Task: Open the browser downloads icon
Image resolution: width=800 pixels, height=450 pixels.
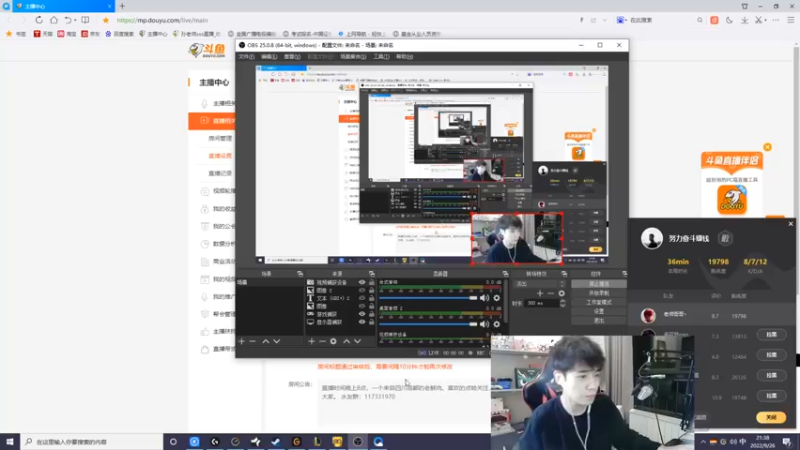Action: coord(744,20)
